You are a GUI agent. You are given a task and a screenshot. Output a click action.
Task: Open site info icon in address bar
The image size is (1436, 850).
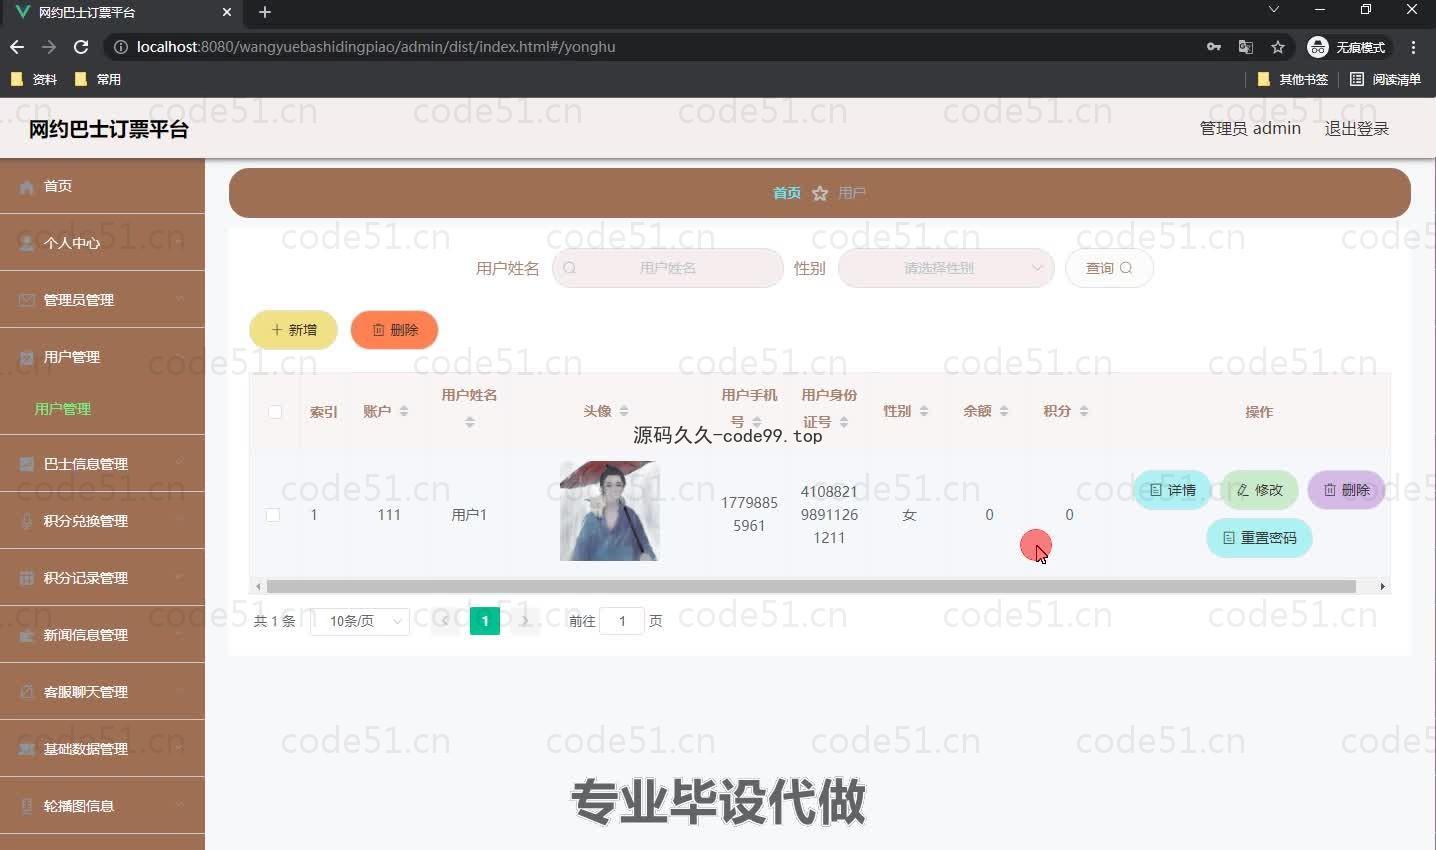[x=120, y=47]
